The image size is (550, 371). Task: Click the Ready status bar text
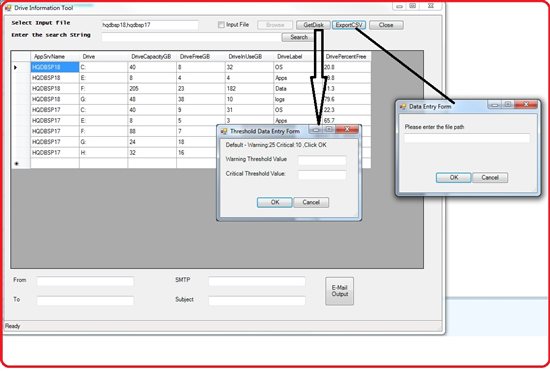pos(13,326)
